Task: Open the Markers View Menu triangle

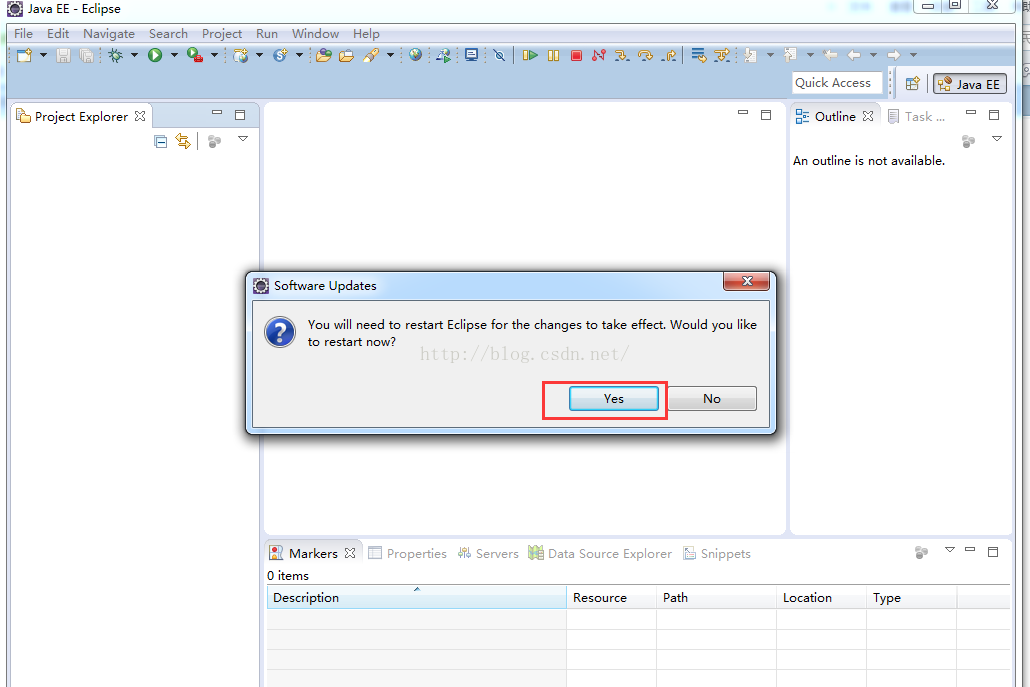Action: coord(949,550)
